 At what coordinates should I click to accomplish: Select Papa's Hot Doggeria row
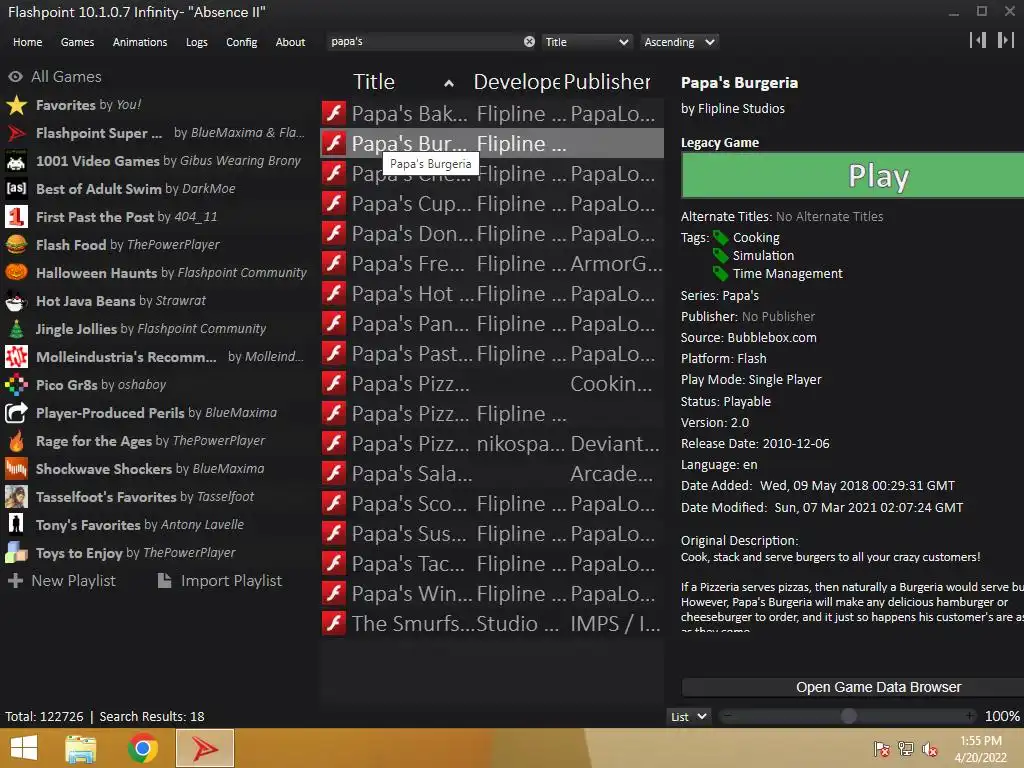(492, 293)
